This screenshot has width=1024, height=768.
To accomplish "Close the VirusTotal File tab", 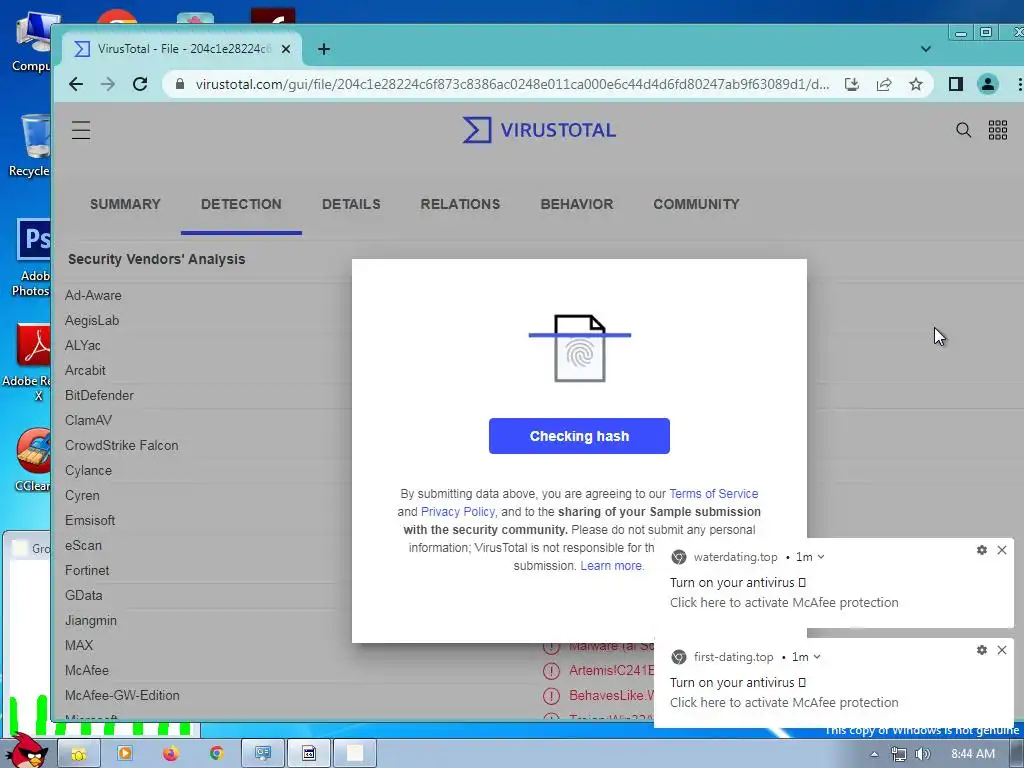I will pos(285,49).
